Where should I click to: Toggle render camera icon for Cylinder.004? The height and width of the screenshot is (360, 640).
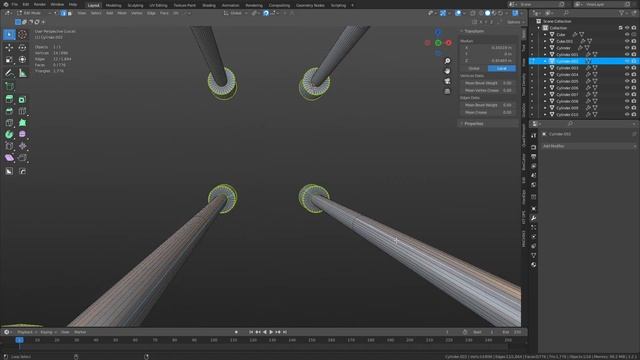tap(634, 75)
